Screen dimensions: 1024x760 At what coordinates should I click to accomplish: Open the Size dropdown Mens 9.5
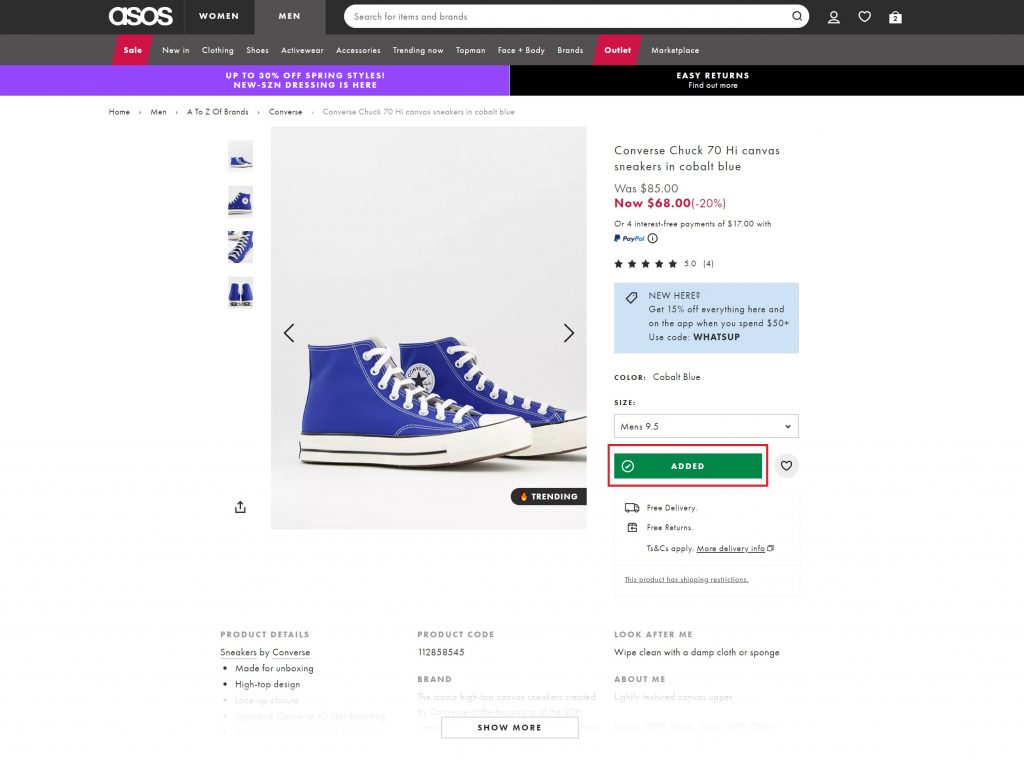click(x=706, y=426)
